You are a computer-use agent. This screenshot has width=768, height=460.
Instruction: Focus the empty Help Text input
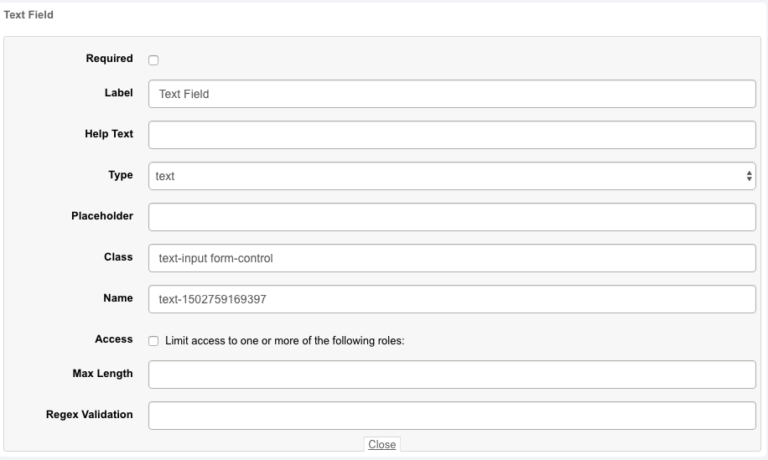pyautogui.click(x=451, y=135)
